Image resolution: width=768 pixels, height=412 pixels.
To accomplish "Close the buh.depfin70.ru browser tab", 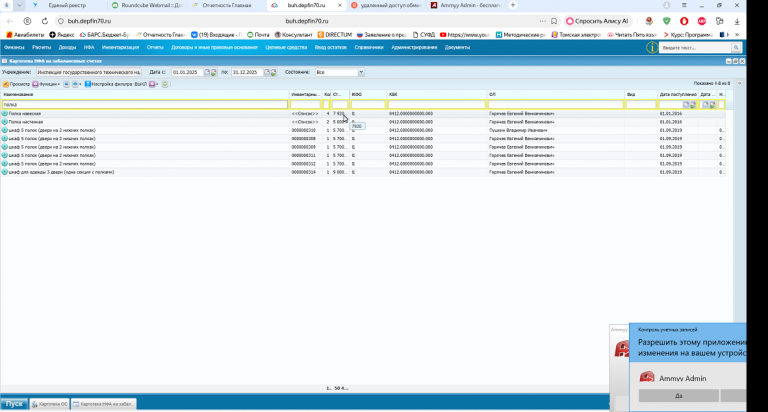I will pyautogui.click(x=340, y=5).
